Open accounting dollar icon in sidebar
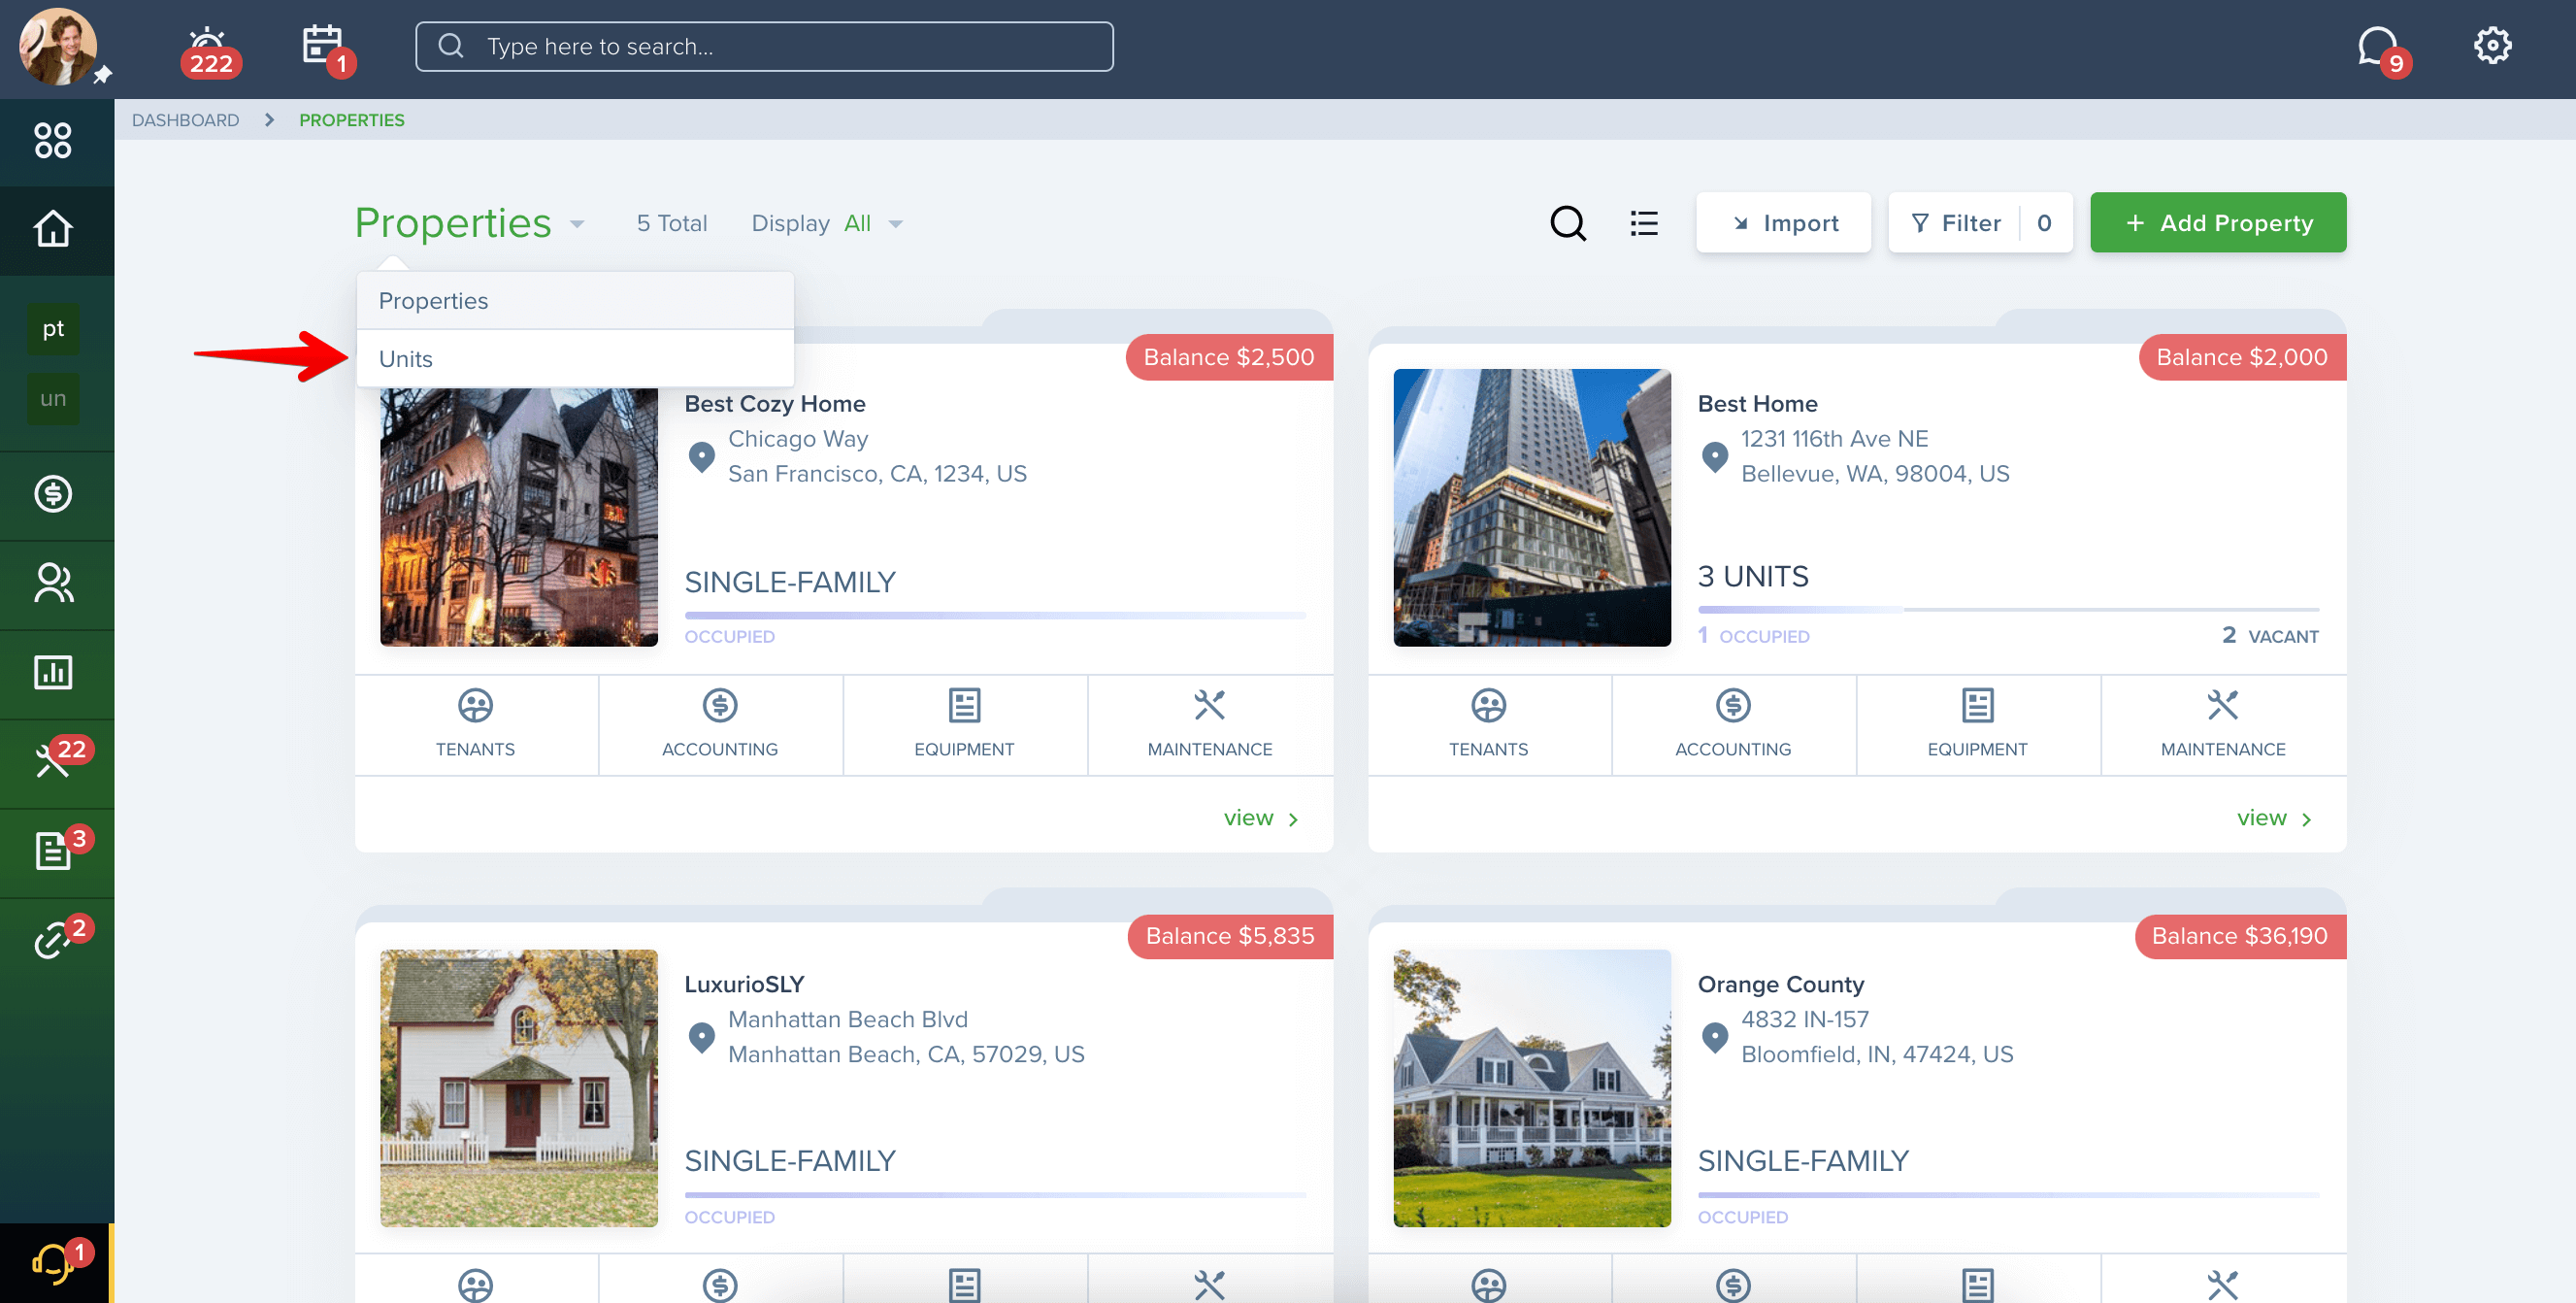Image resolution: width=2576 pixels, height=1303 pixels. coord(53,494)
